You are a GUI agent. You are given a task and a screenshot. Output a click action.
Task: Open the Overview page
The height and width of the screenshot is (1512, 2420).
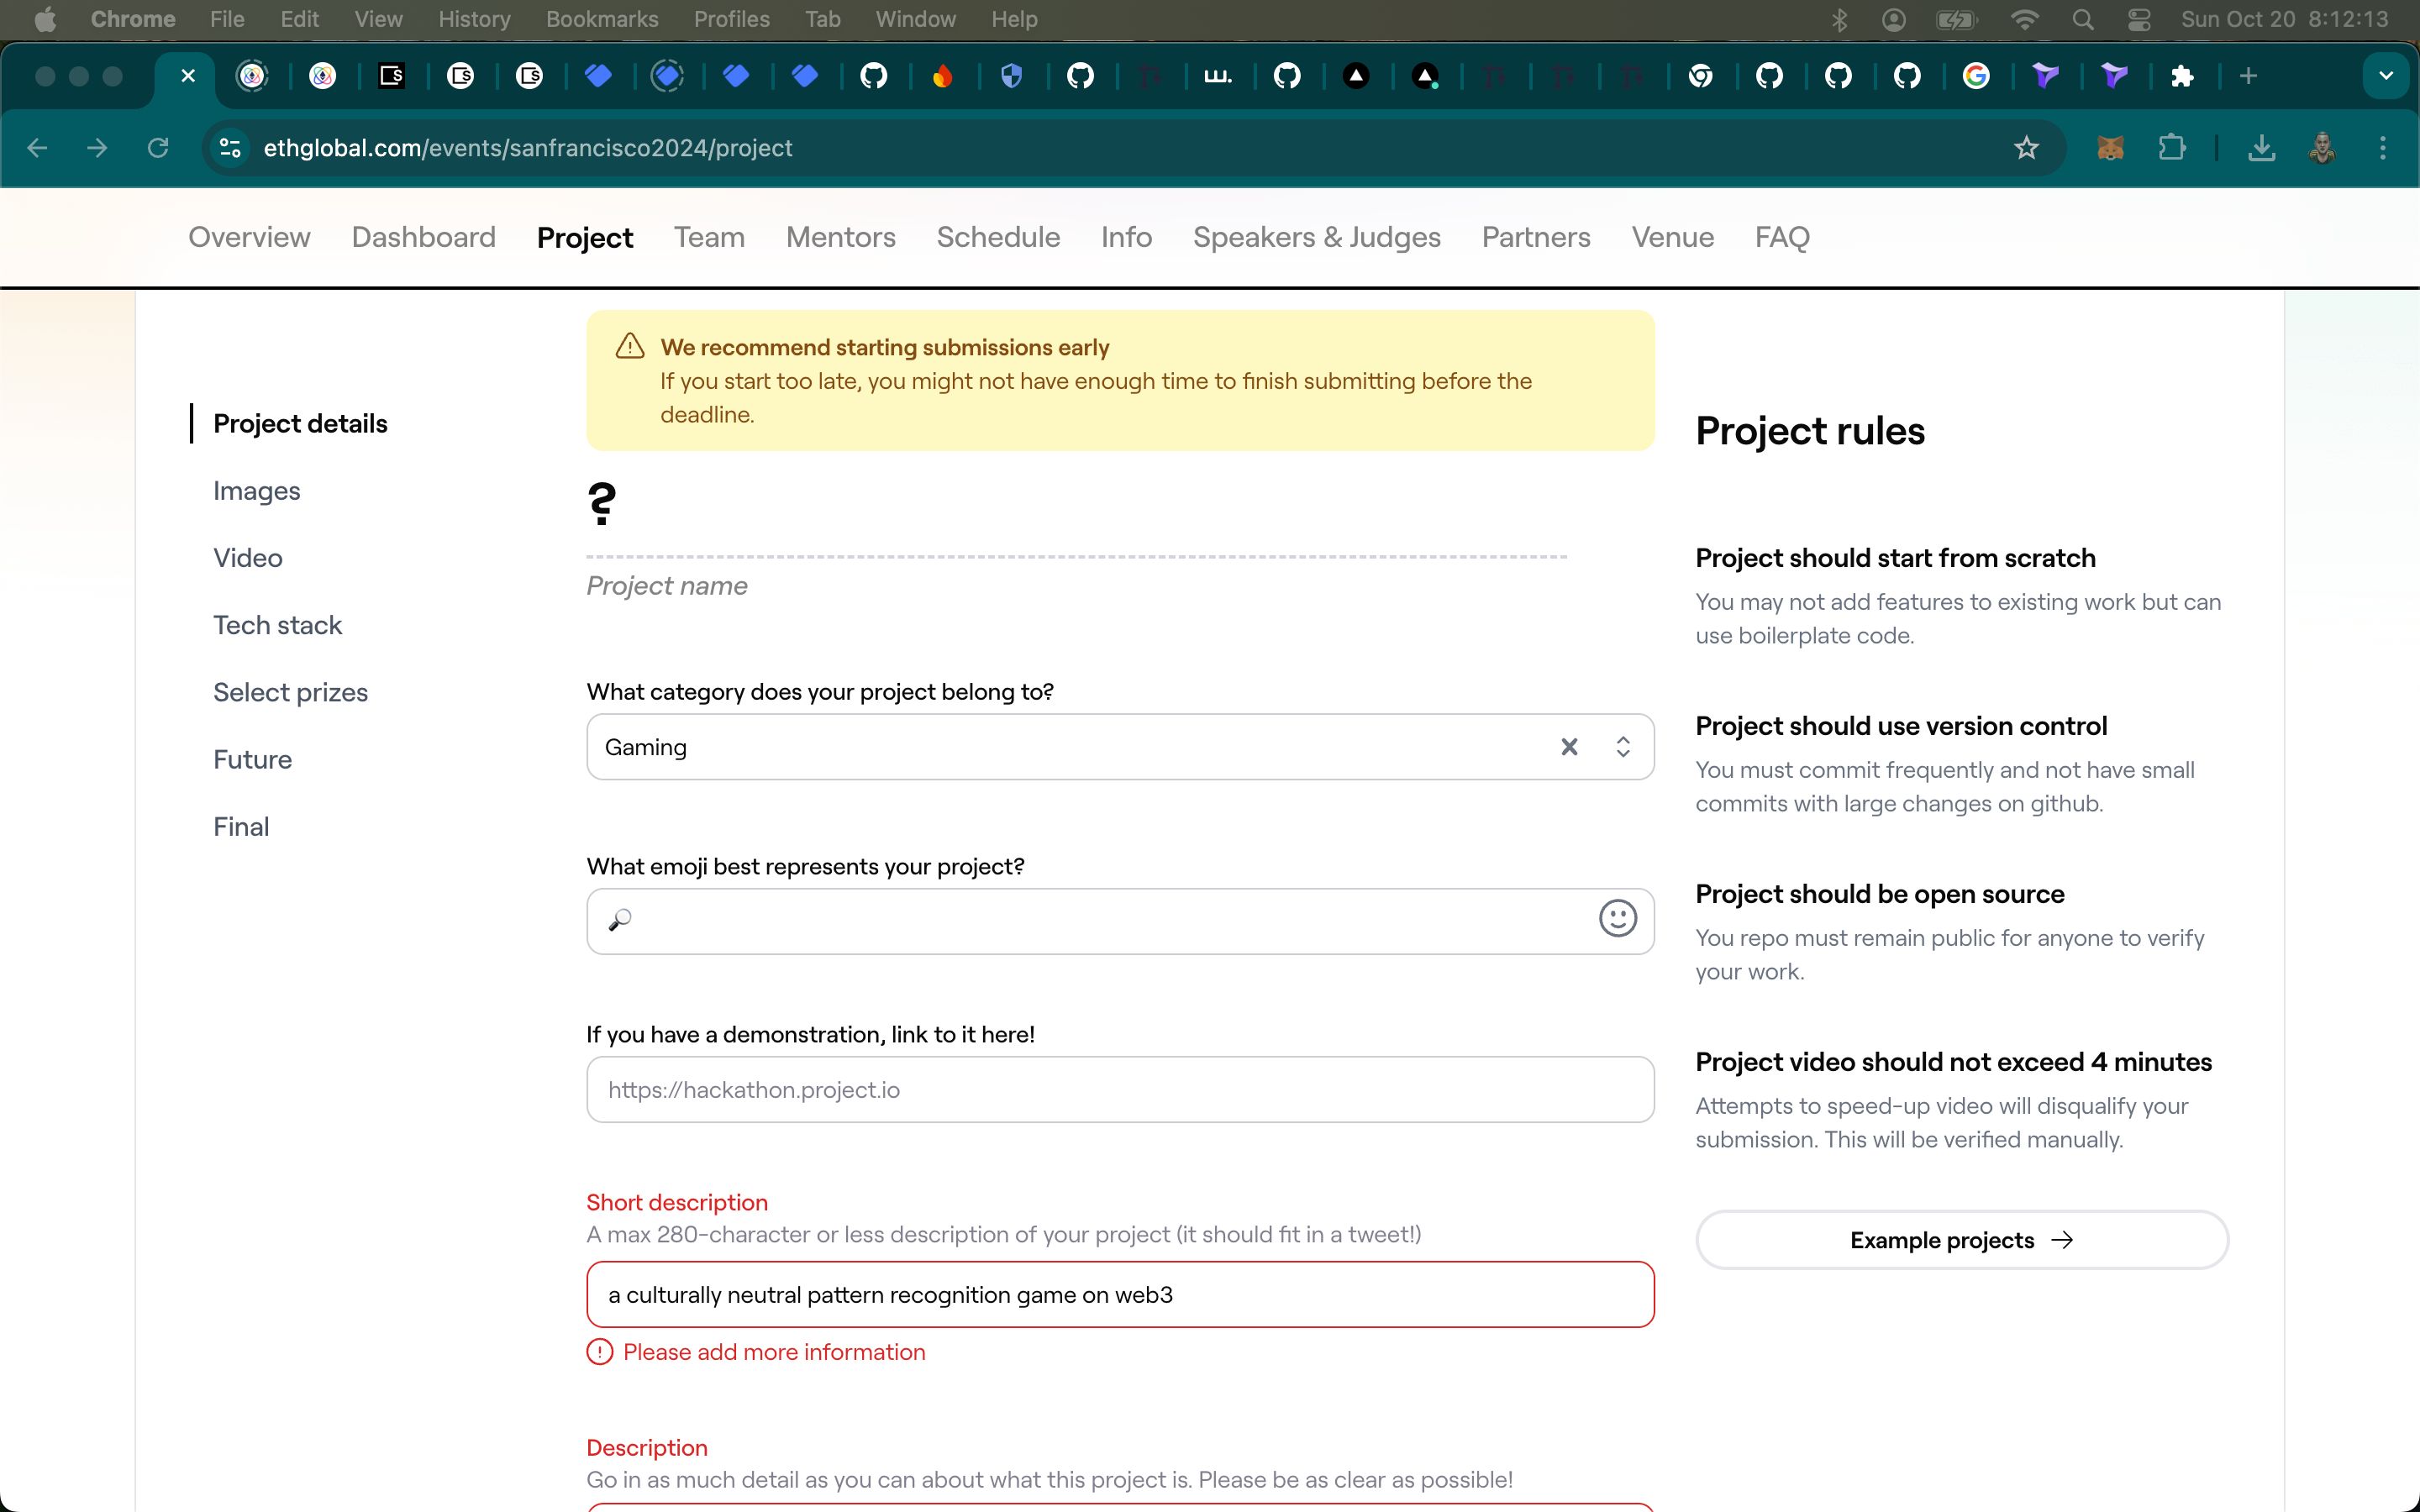click(x=249, y=237)
